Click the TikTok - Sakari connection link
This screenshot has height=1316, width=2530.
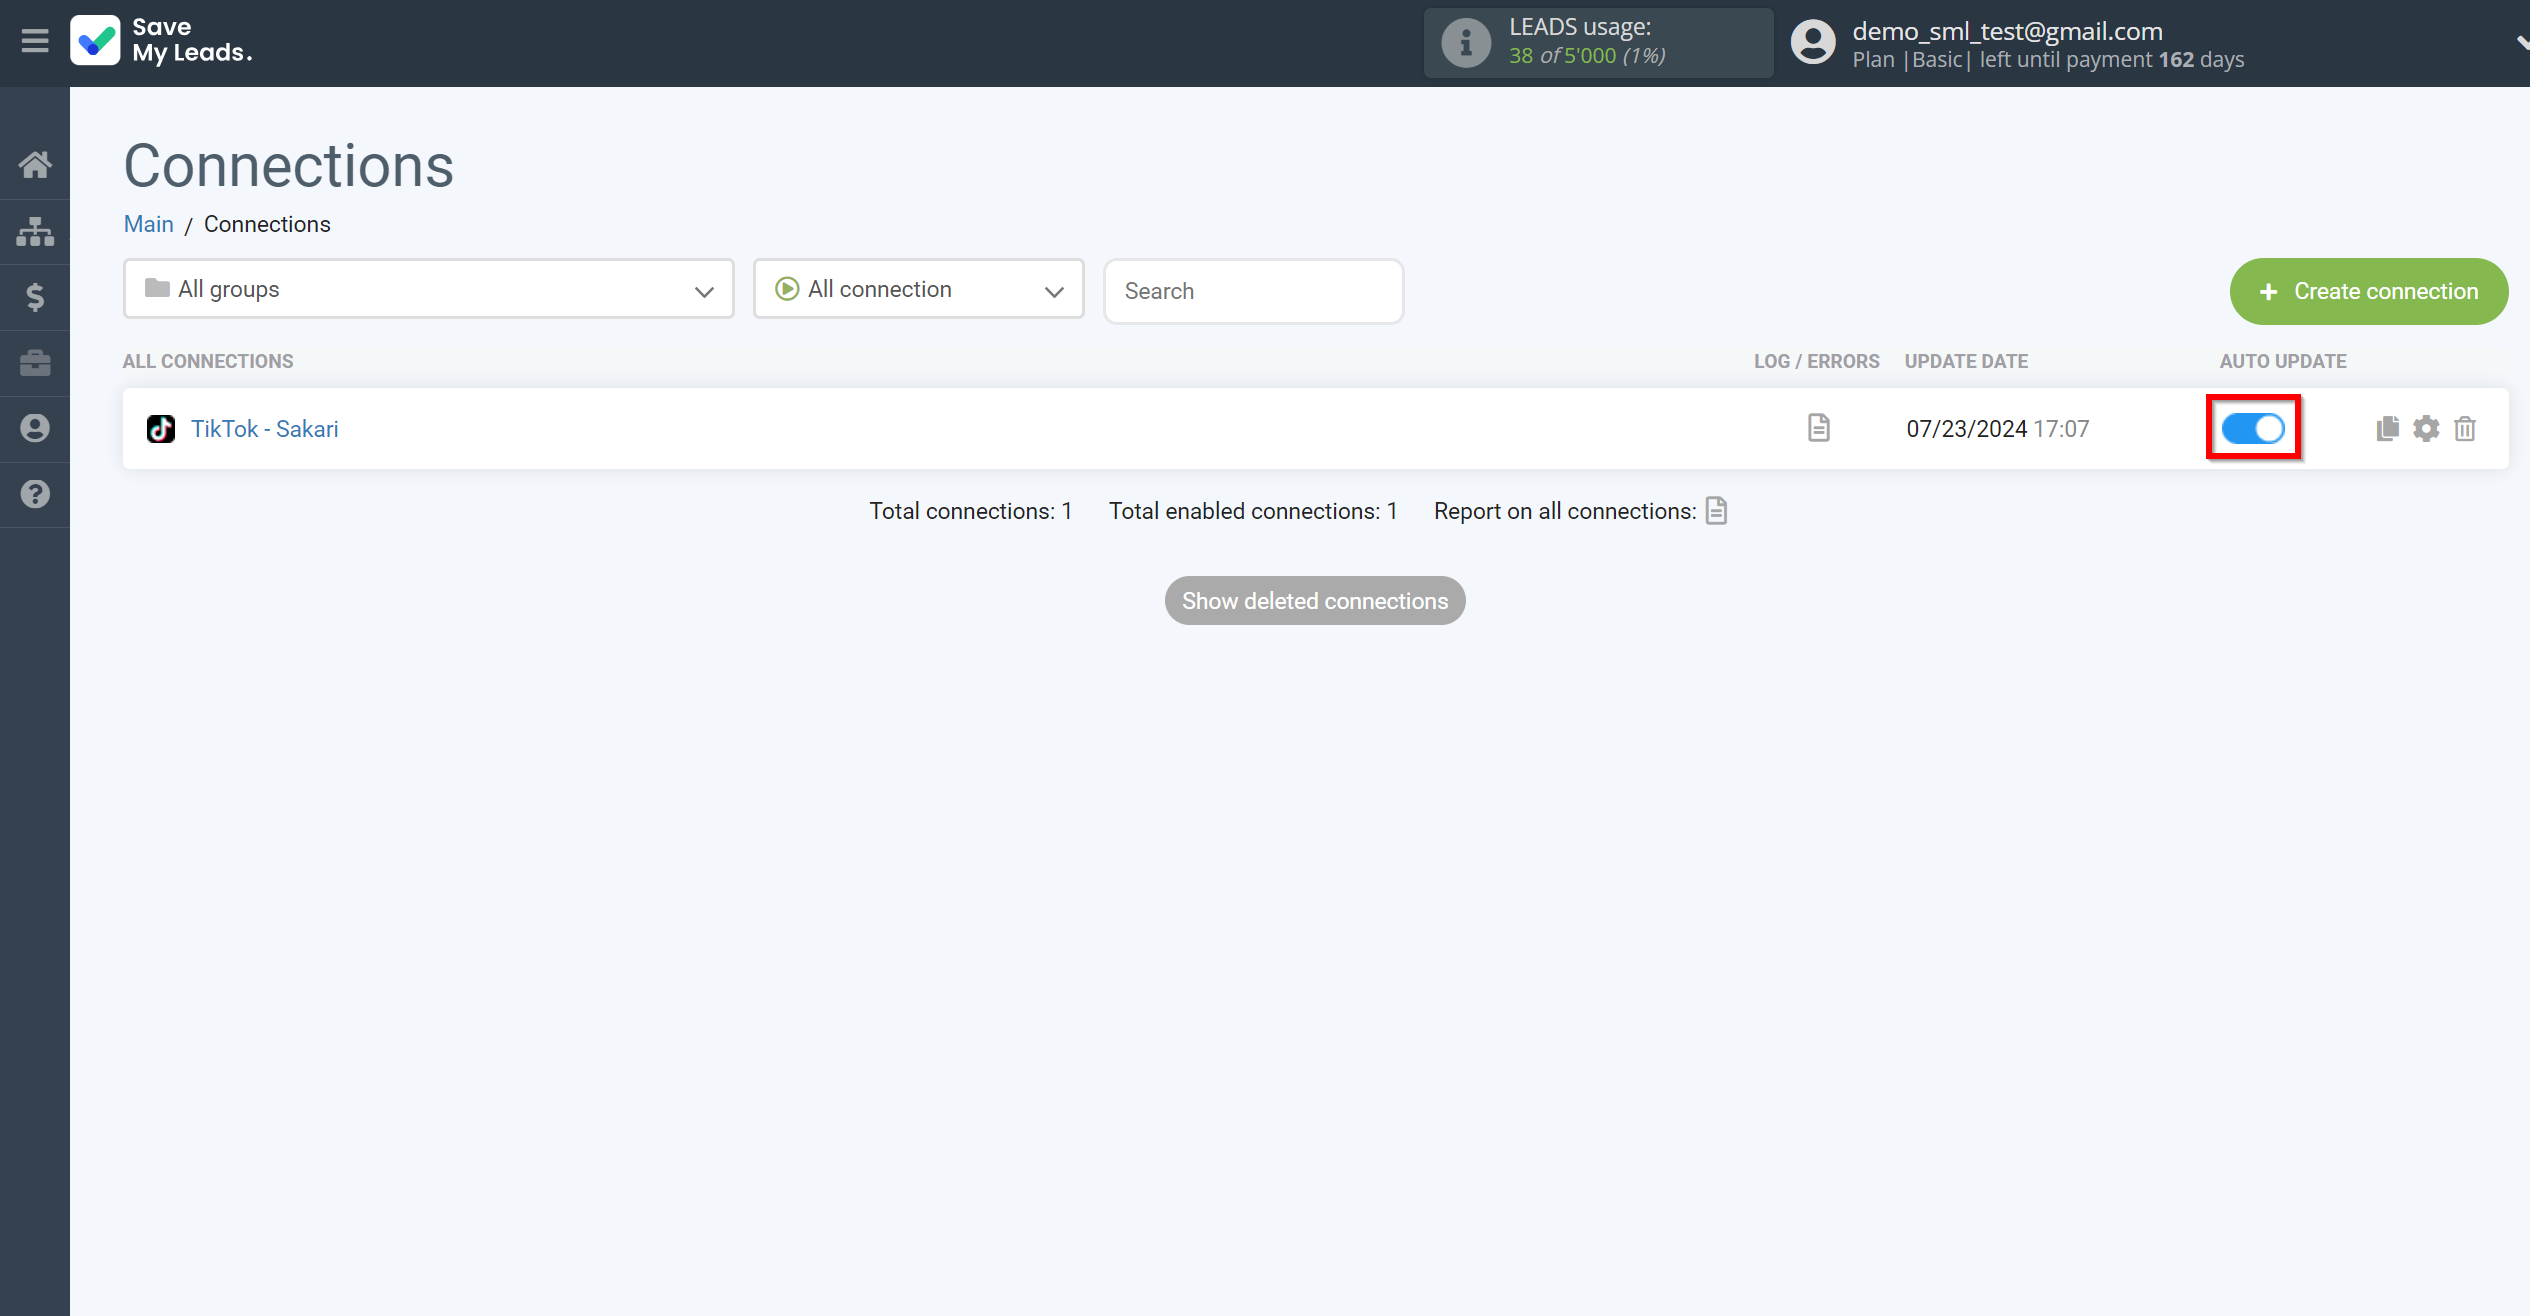pos(266,429)
